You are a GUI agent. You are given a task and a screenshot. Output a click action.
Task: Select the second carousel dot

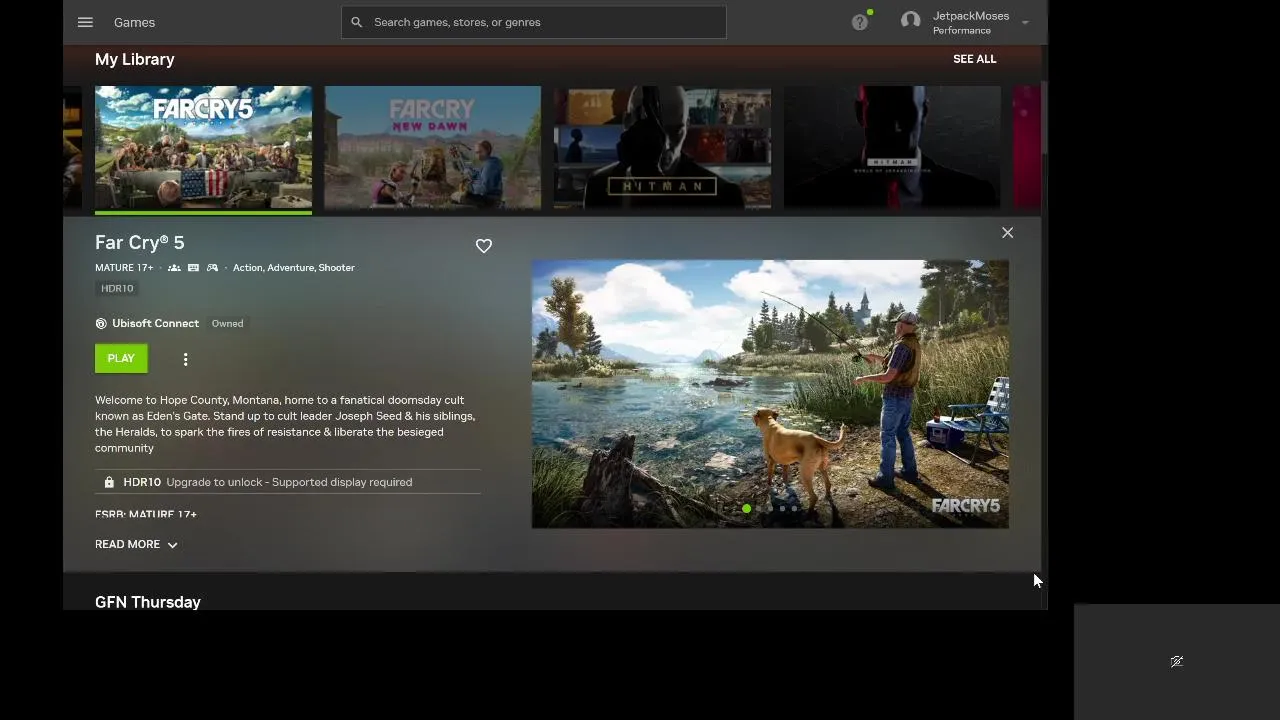759,509
